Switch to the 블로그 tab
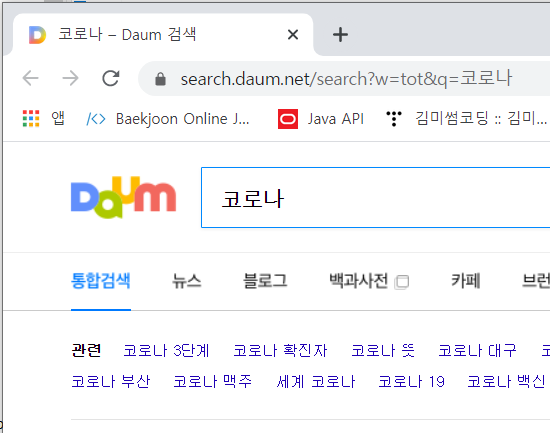 pos(265,281)
